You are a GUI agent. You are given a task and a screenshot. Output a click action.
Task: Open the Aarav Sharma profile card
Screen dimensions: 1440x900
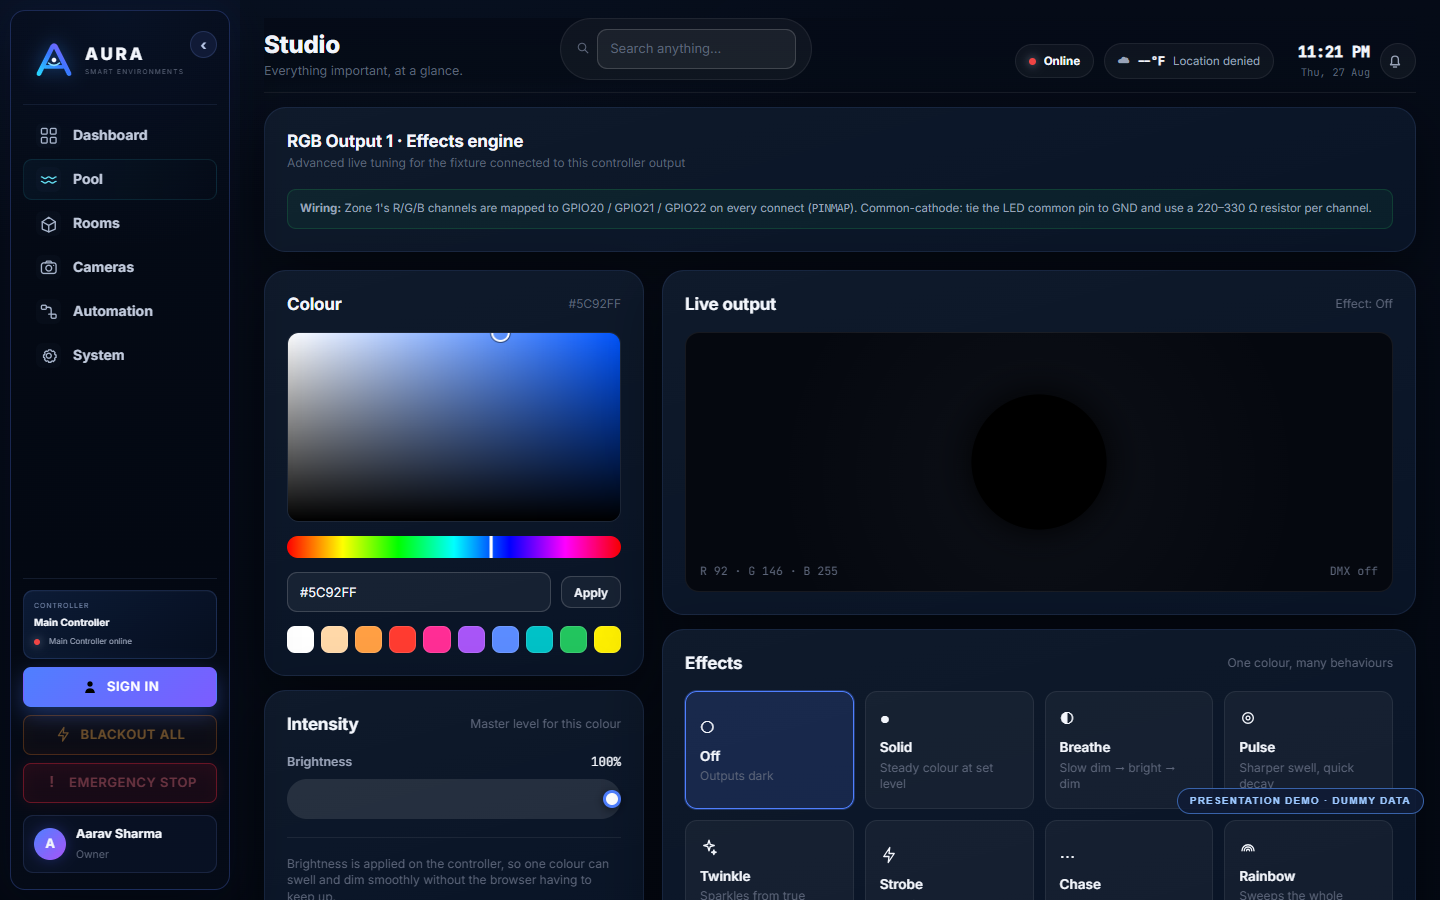(120, 844)
